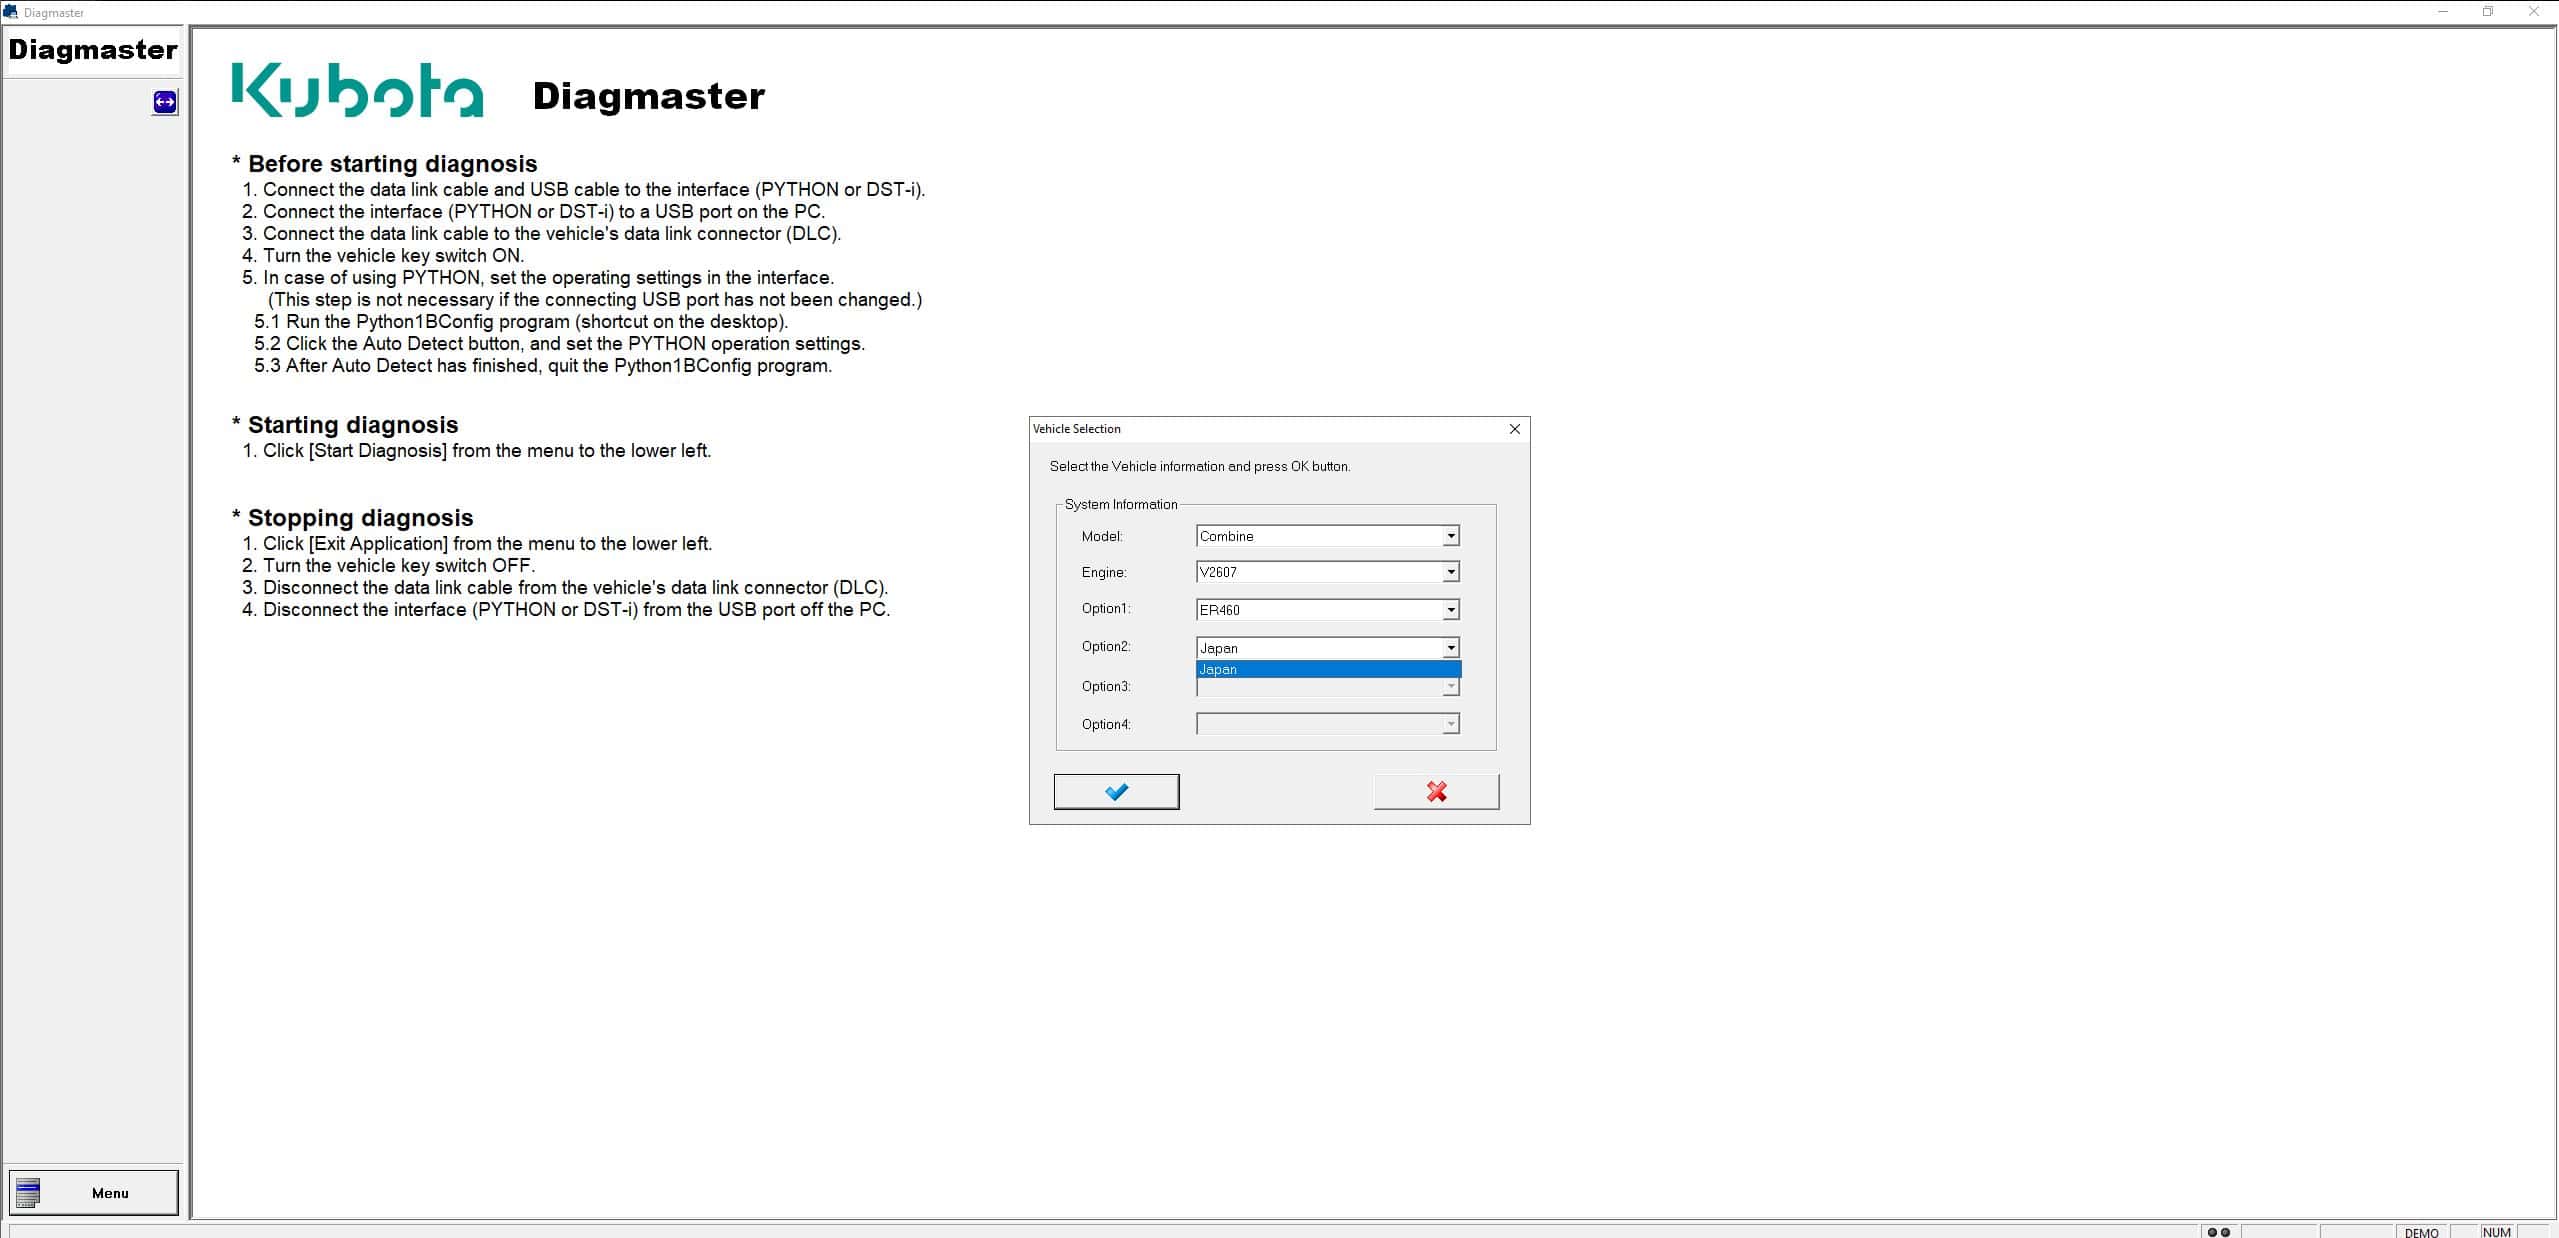Screen dimensions: 2559x1238
Task: Expand the Option1 dropdown arrow
Action: pyautogui.click(x=1450, y=610)
